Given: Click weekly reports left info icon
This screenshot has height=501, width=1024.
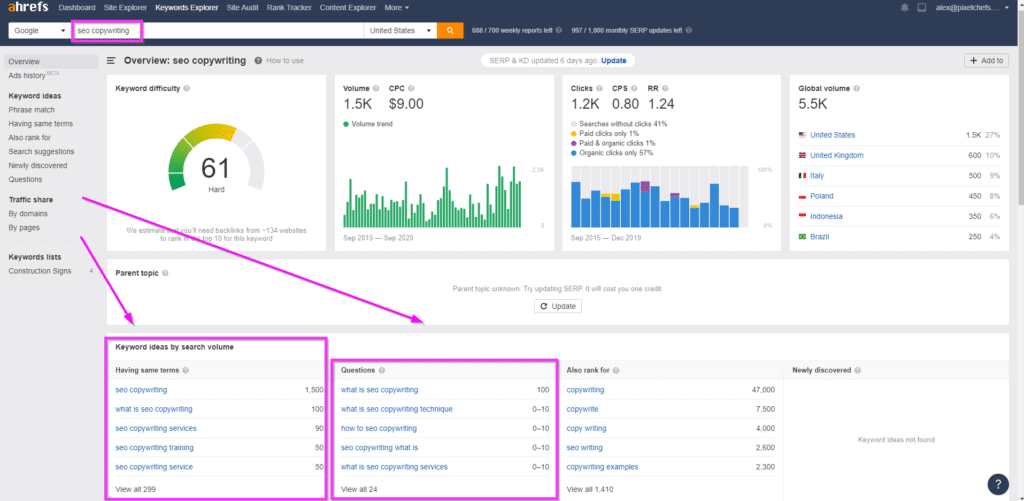Looking at the screenshot, I should point(558,30).
